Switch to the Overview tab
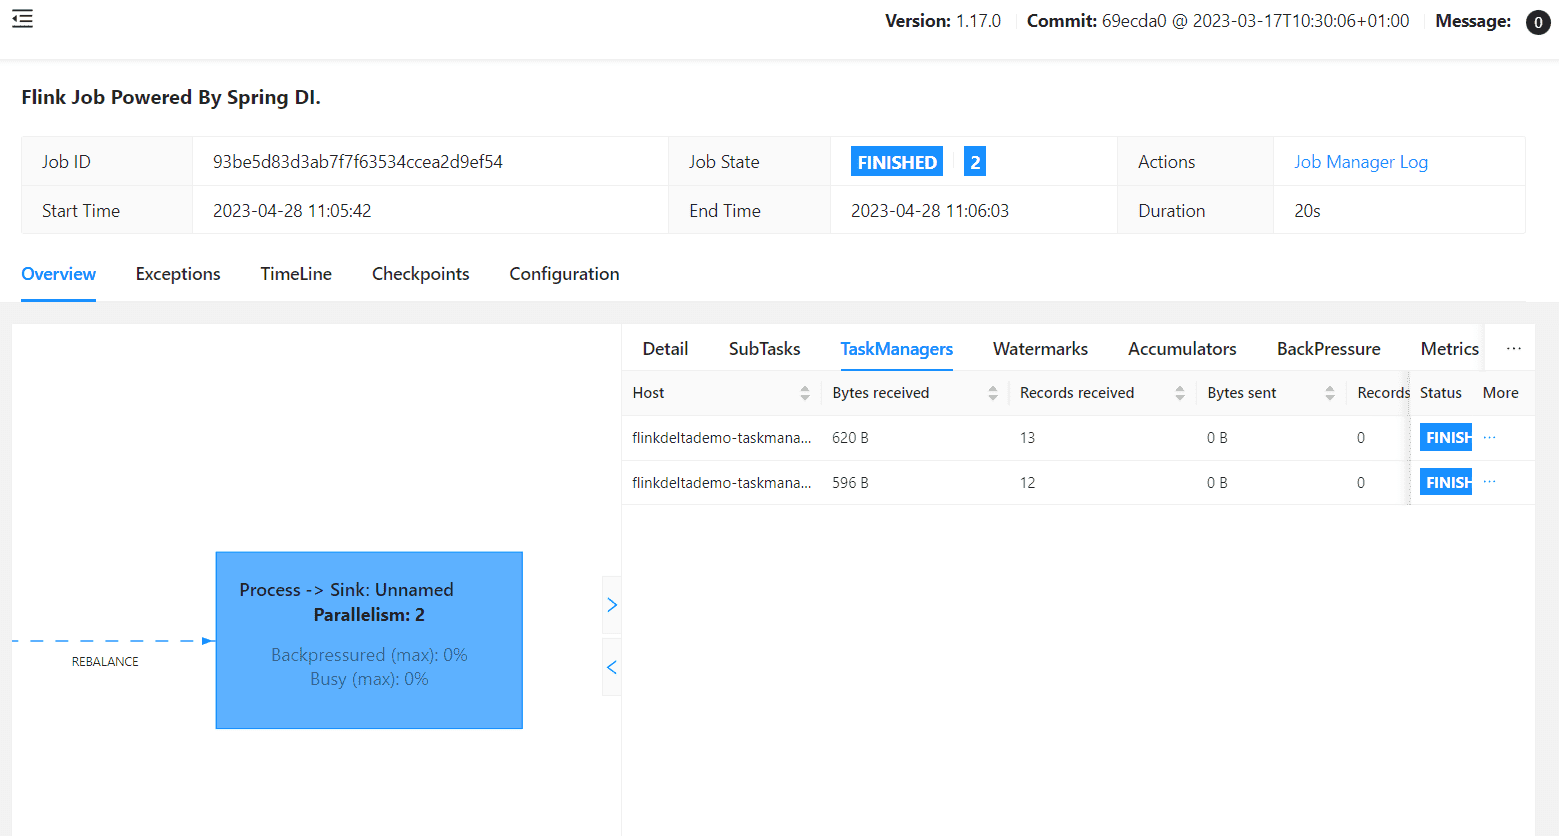Image resolution: width=1559 pixels, height=836 pixels. (x=59, y=274)
